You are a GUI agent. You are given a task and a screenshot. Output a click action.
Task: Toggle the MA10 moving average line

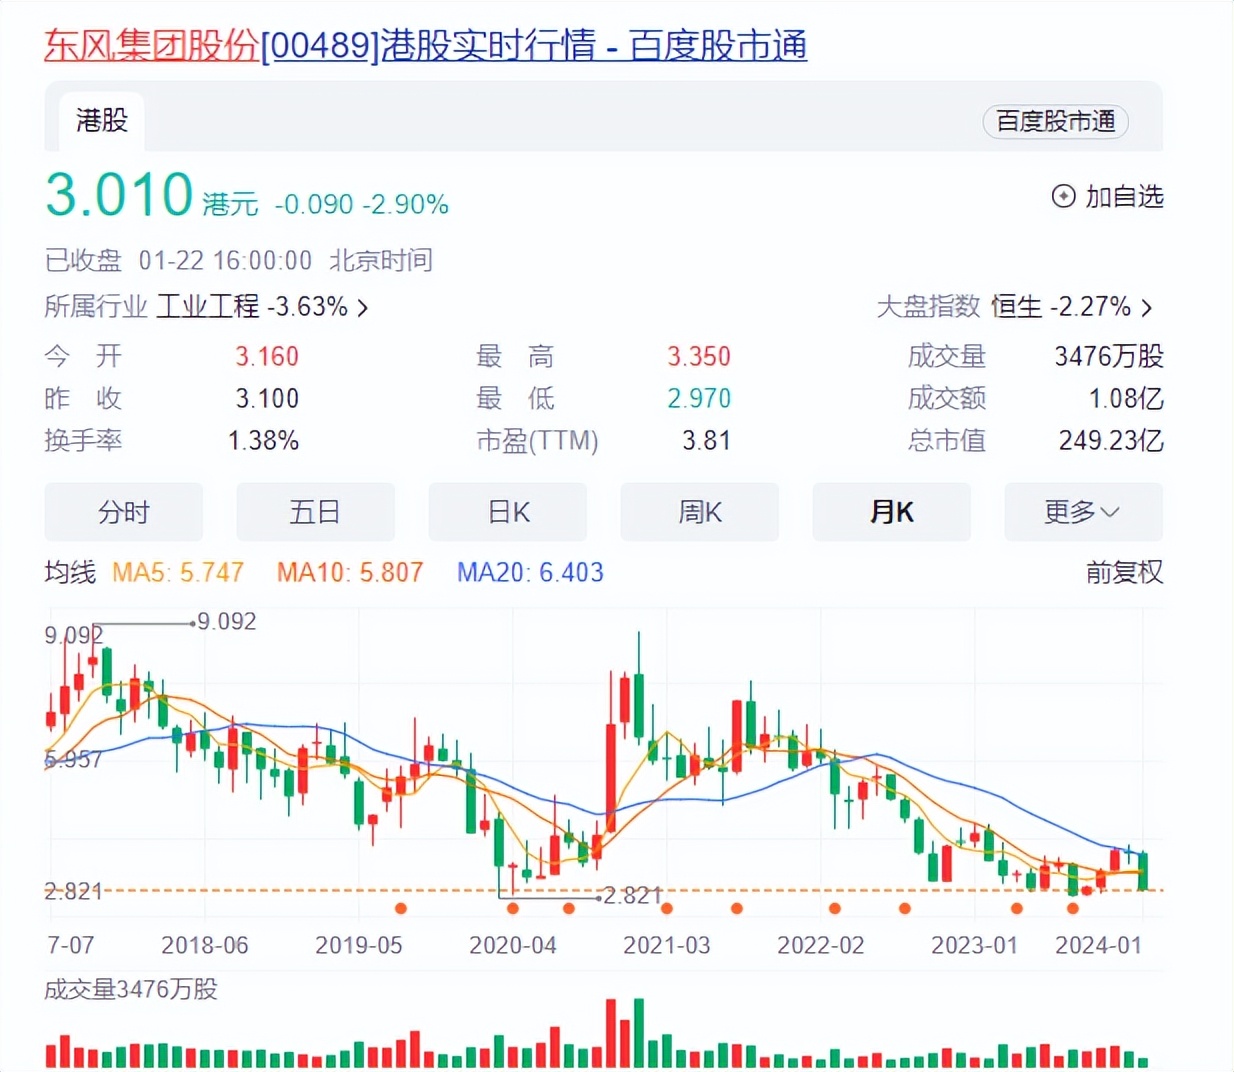click(350, 572)
